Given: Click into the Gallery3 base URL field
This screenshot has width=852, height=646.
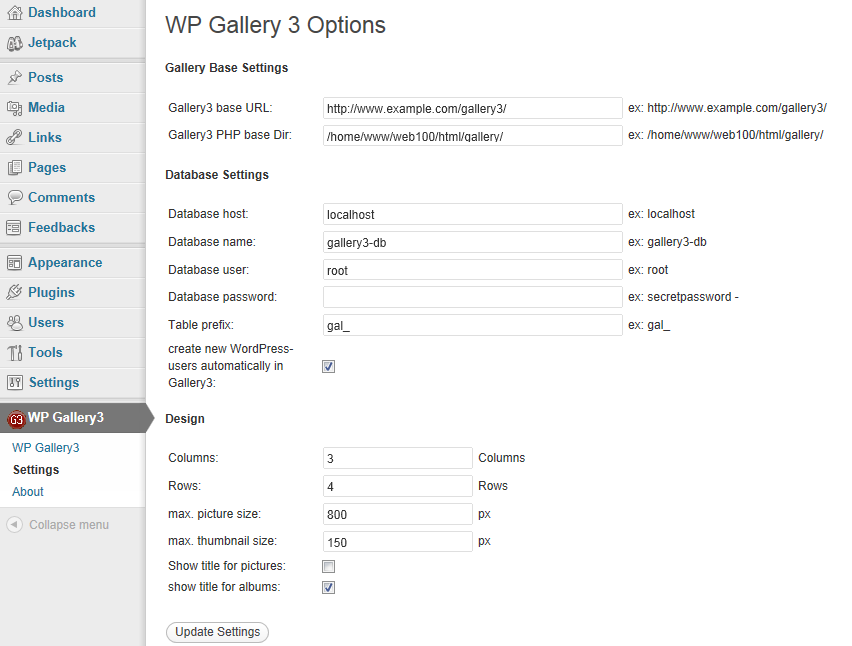Looking at the screenshot, I should point(473,108).
